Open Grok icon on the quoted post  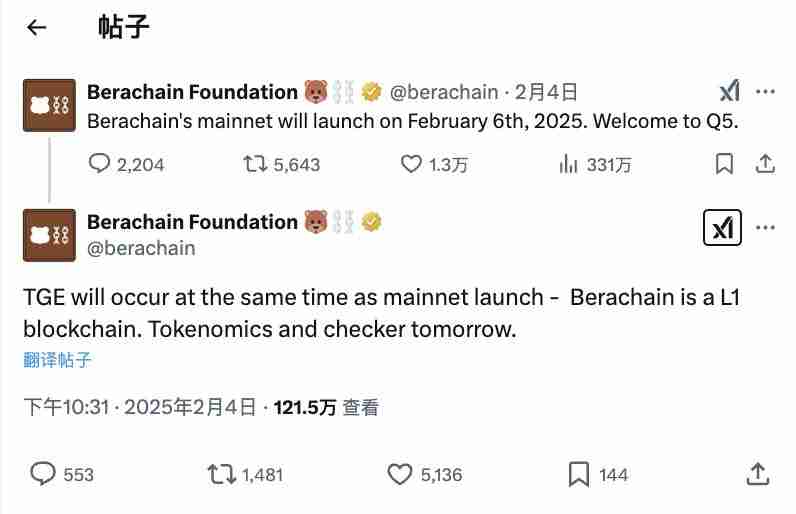729,92
